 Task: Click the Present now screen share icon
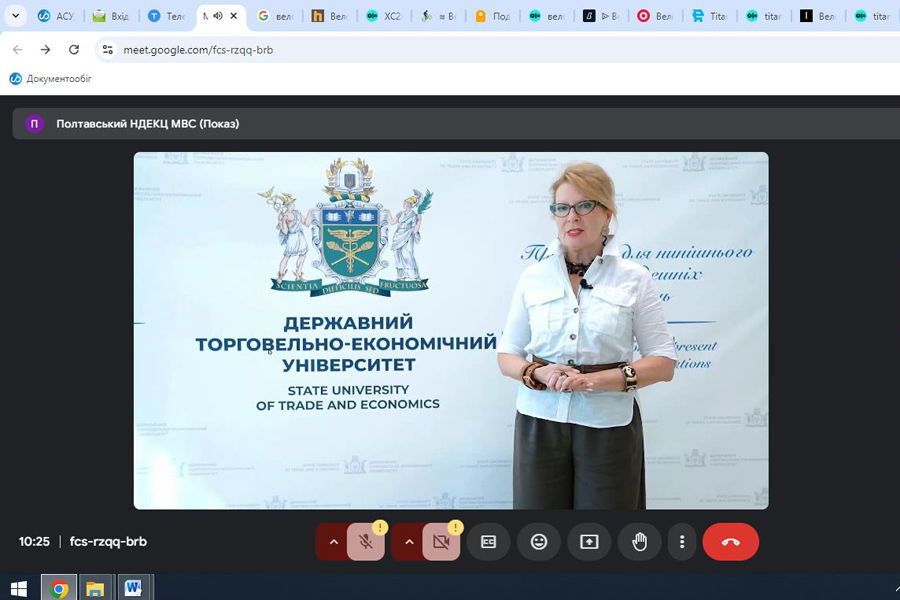(589, 541)
